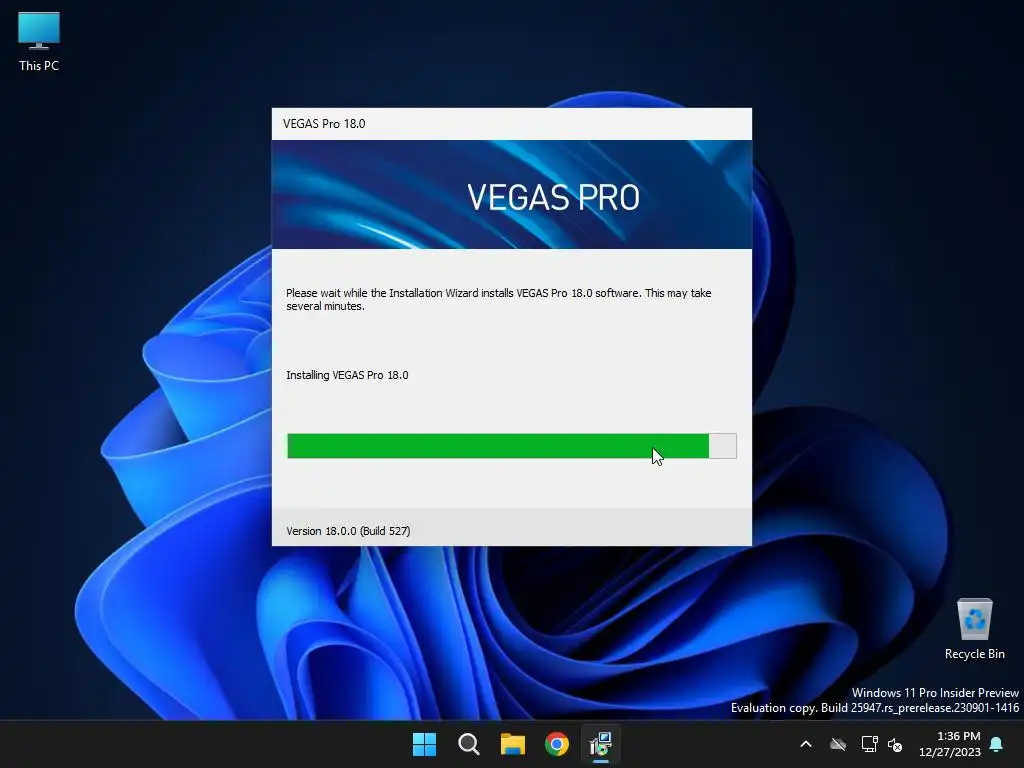Click the VEGAS Pro 18.0 title bar
This screenshot has height=768, width=1024.
click(512, 124)
